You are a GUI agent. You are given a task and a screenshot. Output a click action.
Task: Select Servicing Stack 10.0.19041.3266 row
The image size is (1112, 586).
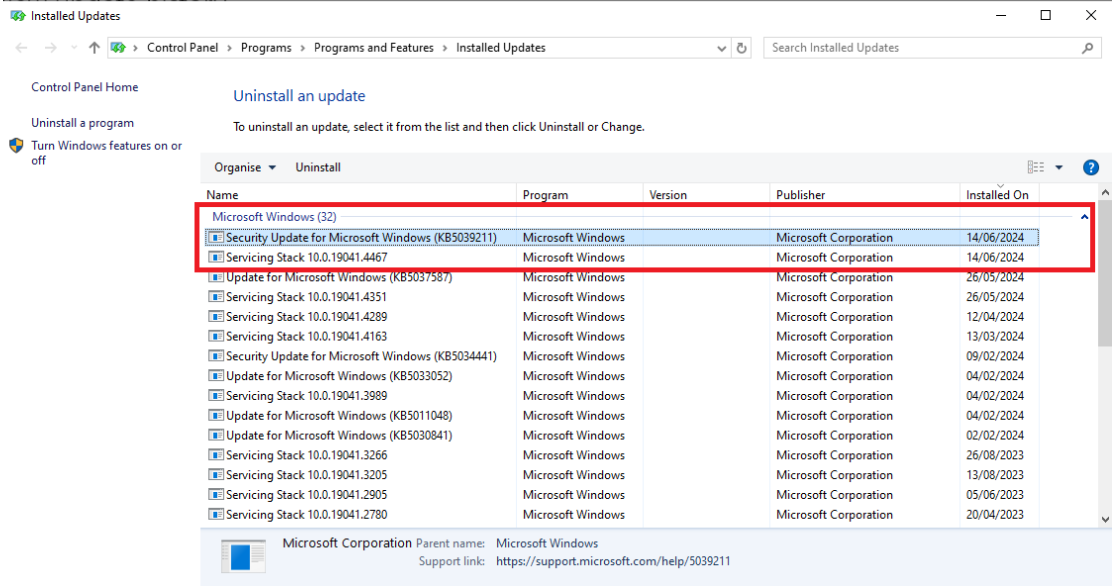(622, 455)
